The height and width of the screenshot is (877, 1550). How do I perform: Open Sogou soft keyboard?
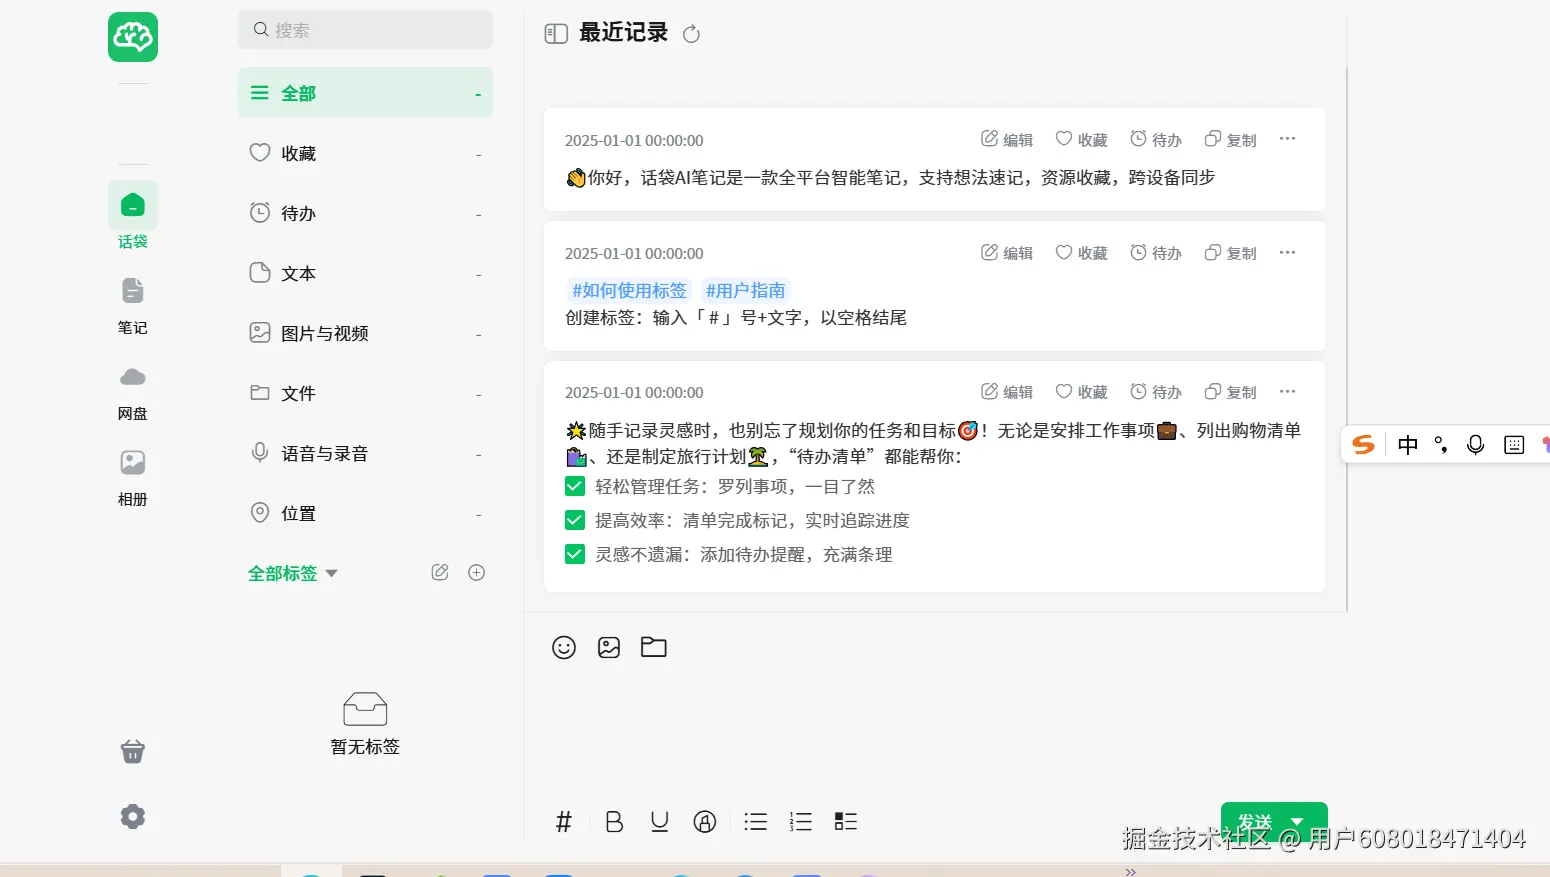(1514, 445)
